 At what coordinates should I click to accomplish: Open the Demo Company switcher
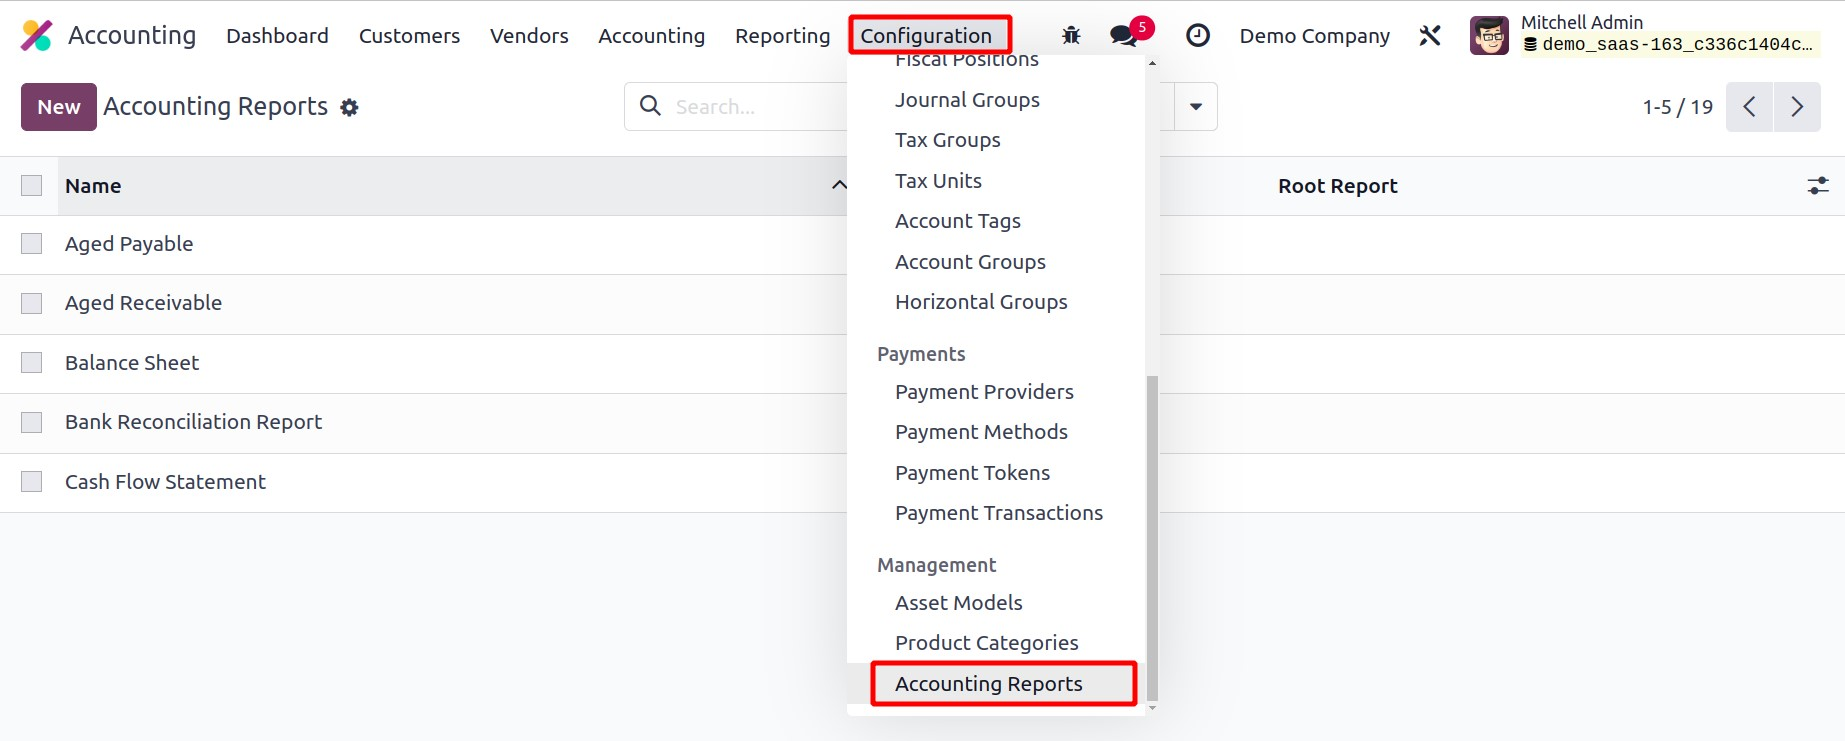pyautogui.click(x=1314, y=36)
